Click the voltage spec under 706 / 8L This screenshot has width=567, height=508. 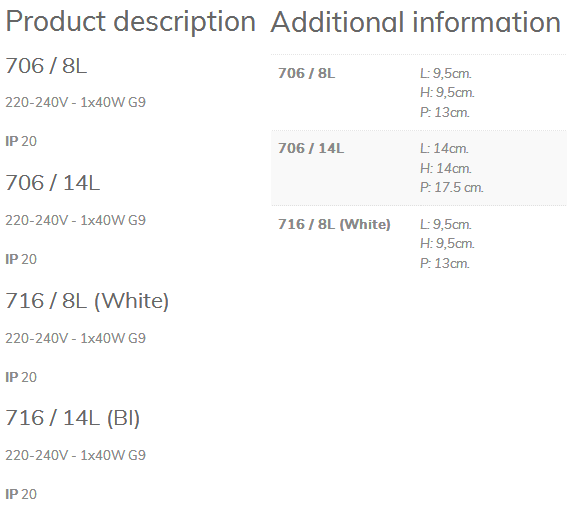click(x=76, y=102)
